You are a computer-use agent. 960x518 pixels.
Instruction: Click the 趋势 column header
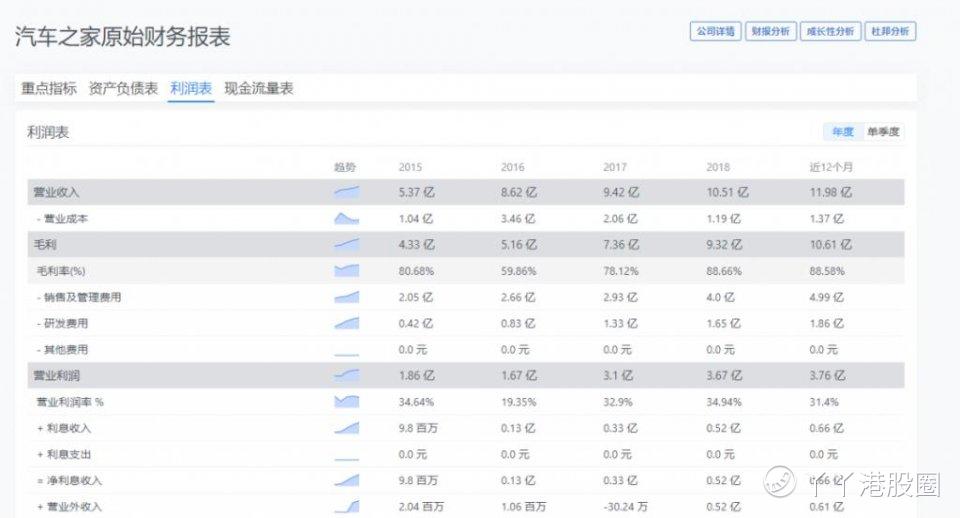point(345,167)
